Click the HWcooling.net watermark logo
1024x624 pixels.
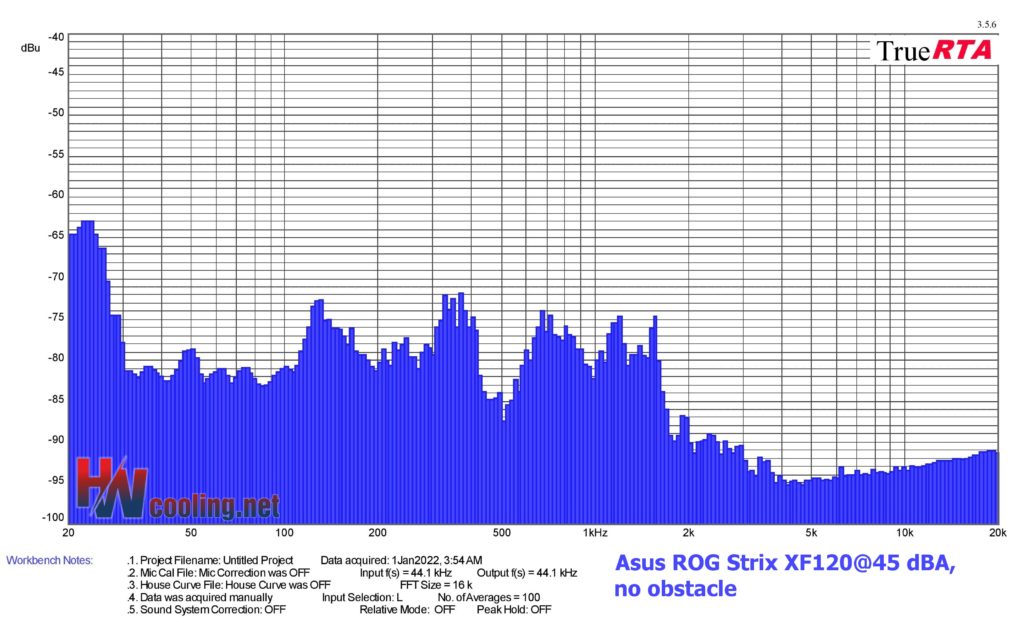tap(177, 491)
